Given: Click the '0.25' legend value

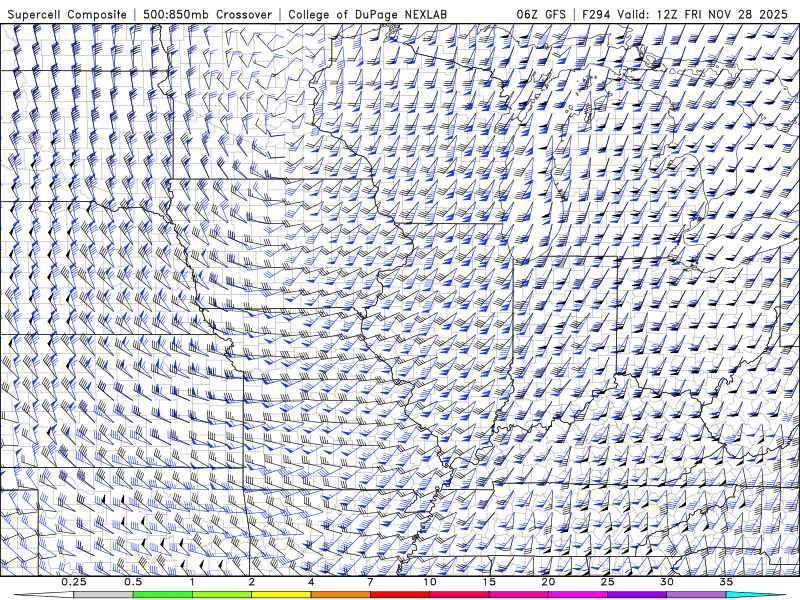Looking at the screenshot, I should 74,582.
